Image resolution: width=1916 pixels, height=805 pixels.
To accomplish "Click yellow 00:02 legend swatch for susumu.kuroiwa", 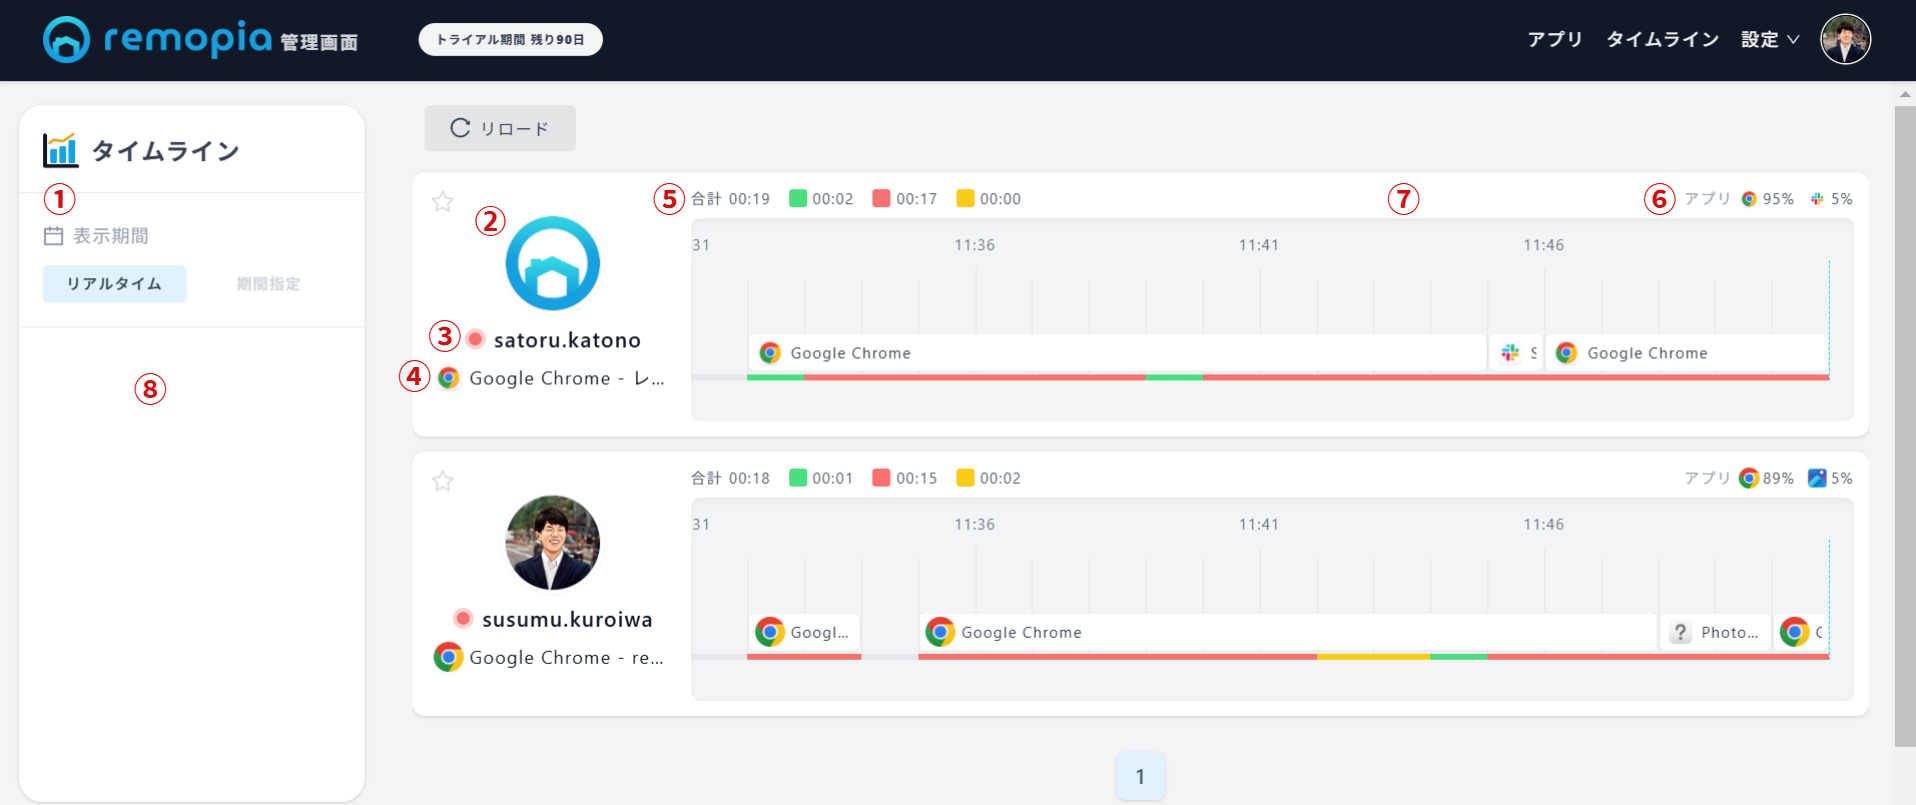I will click(x=965, y=477).
